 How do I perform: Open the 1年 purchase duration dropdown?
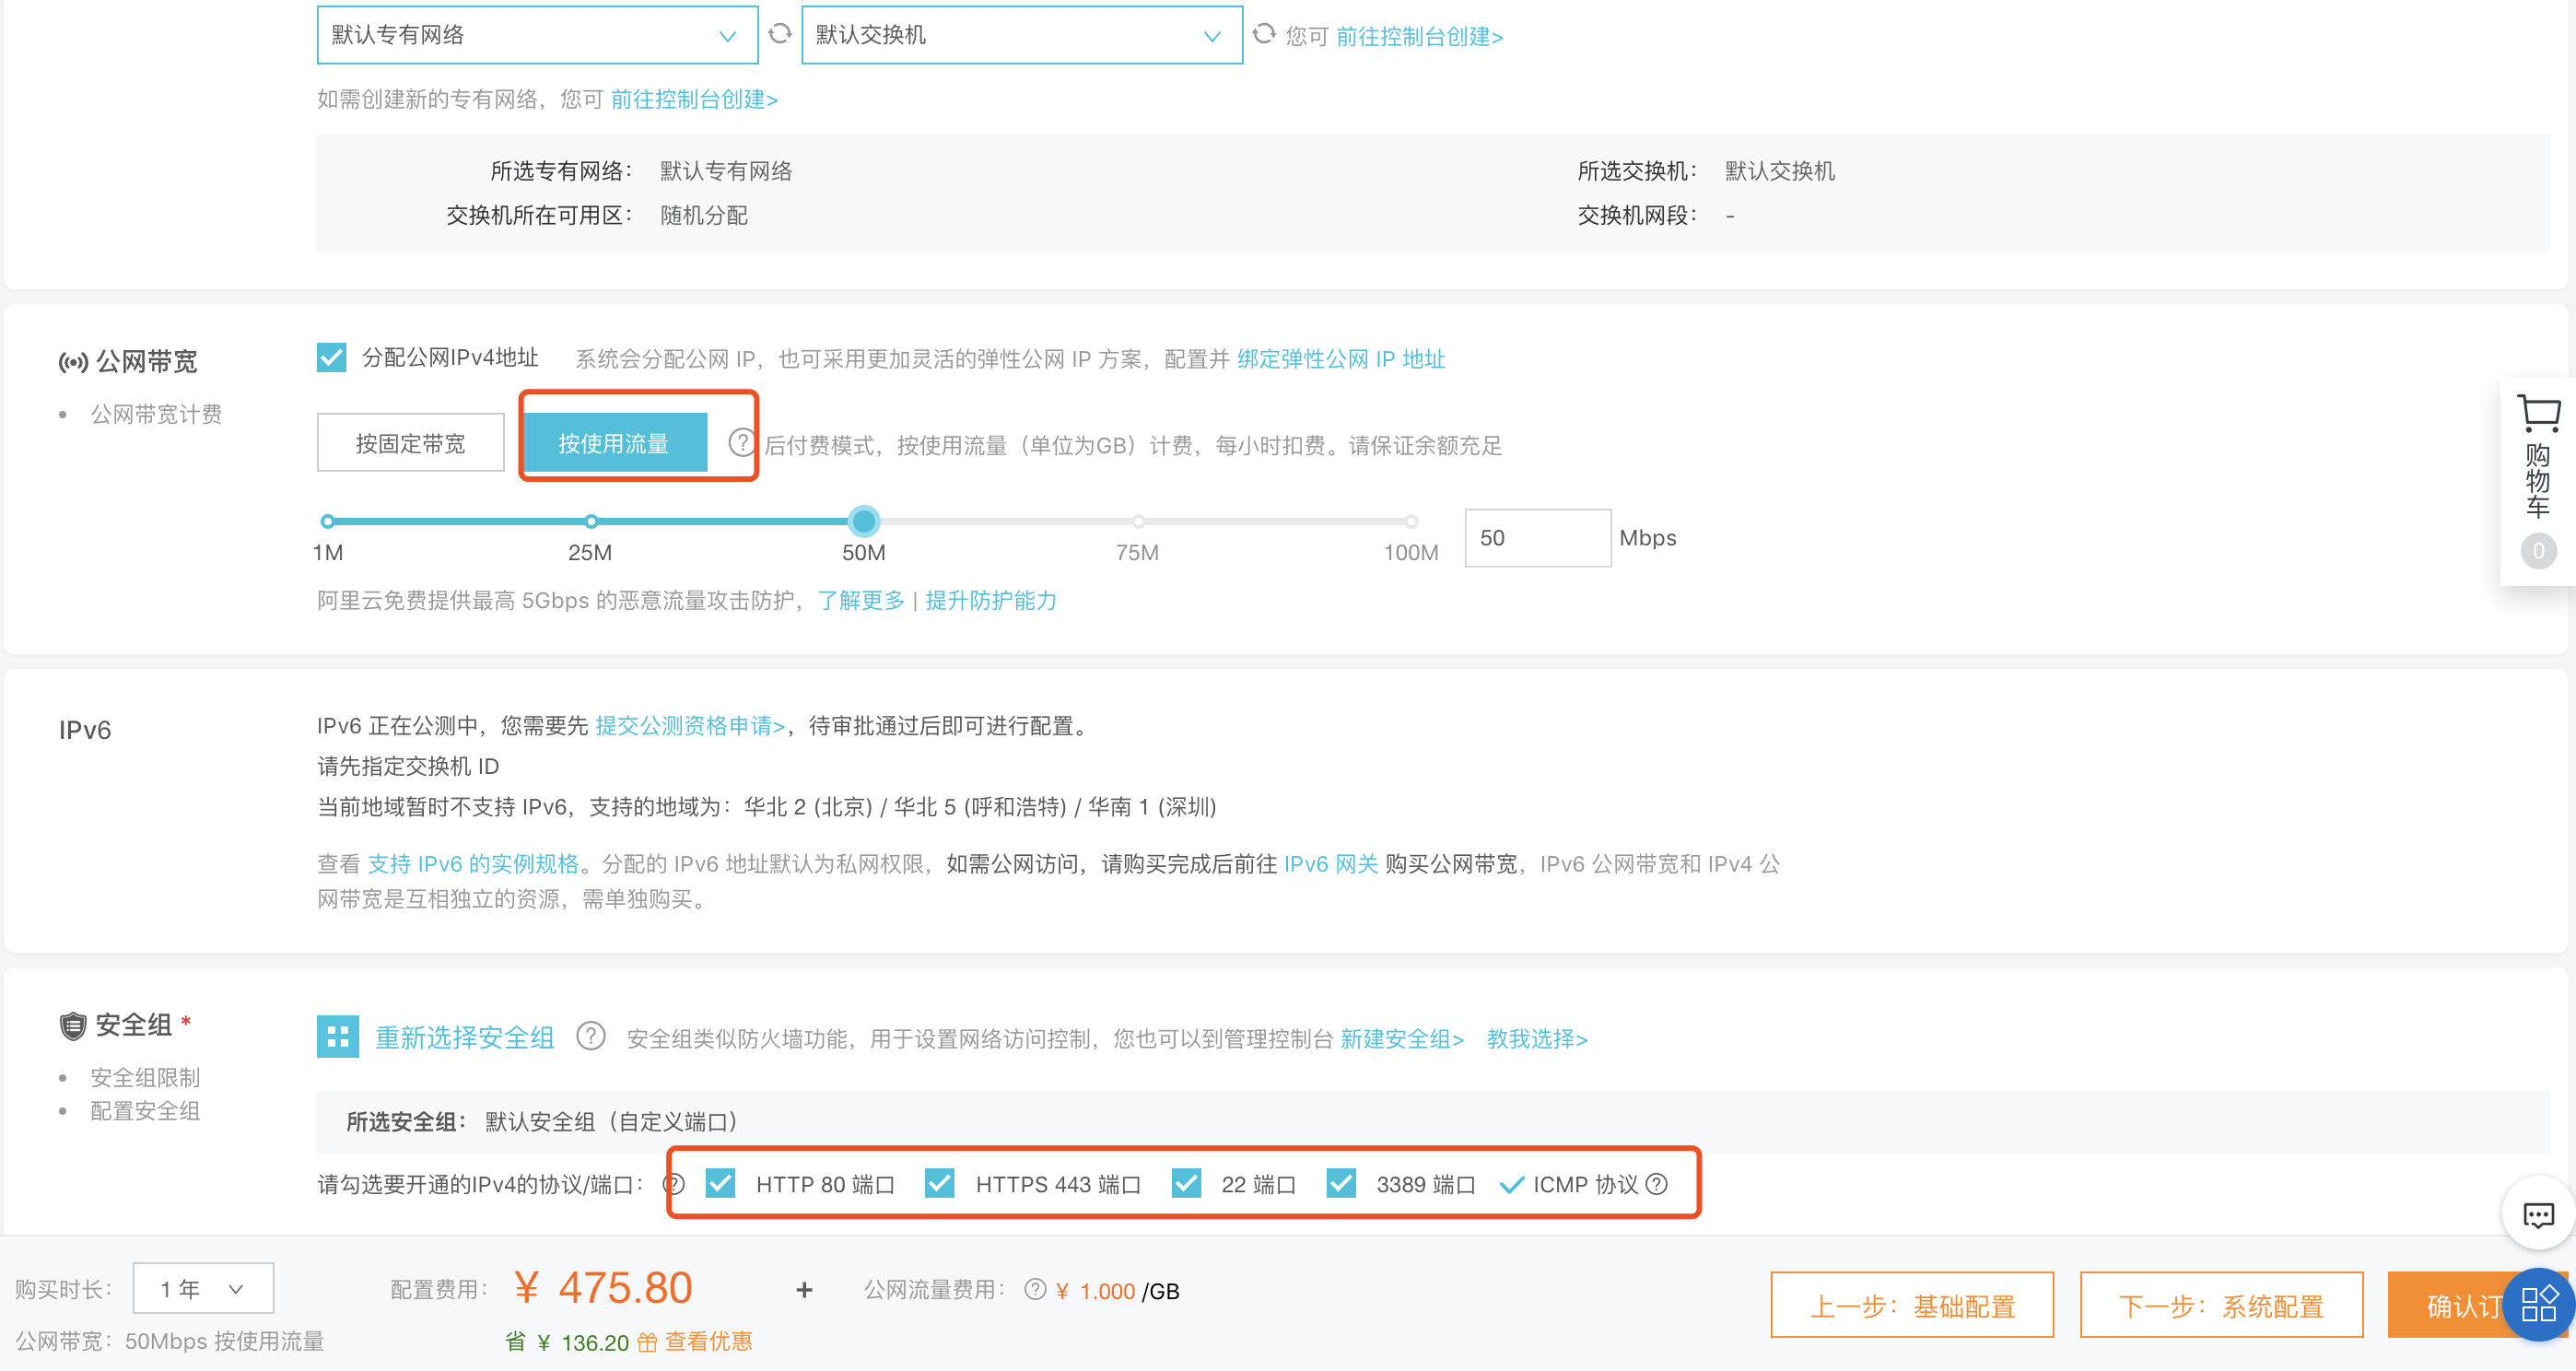pos(202,1288)
